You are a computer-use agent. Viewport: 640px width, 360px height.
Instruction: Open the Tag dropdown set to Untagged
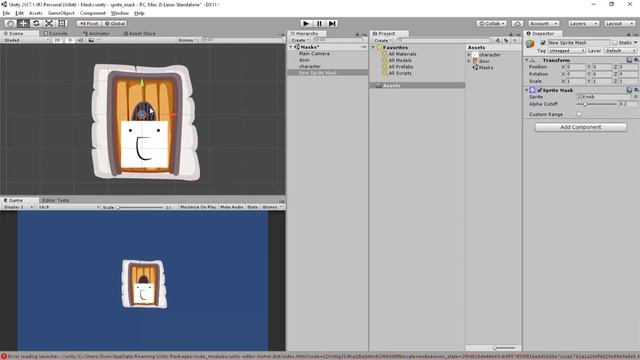pos(567,51)
